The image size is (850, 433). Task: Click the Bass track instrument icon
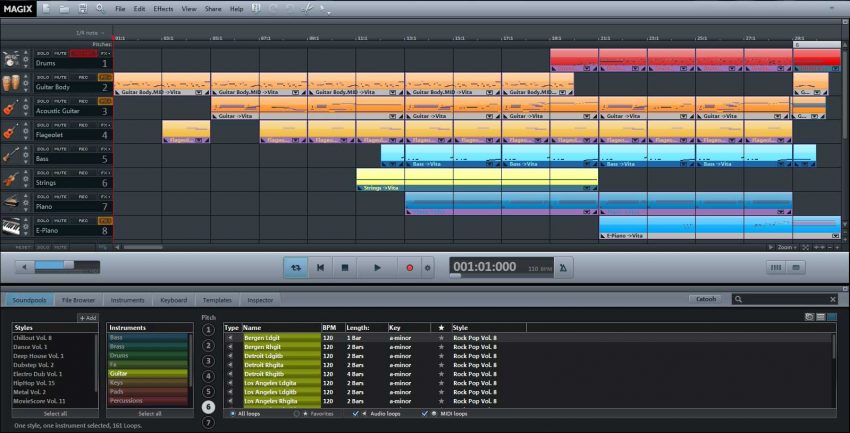click(11, 155)
